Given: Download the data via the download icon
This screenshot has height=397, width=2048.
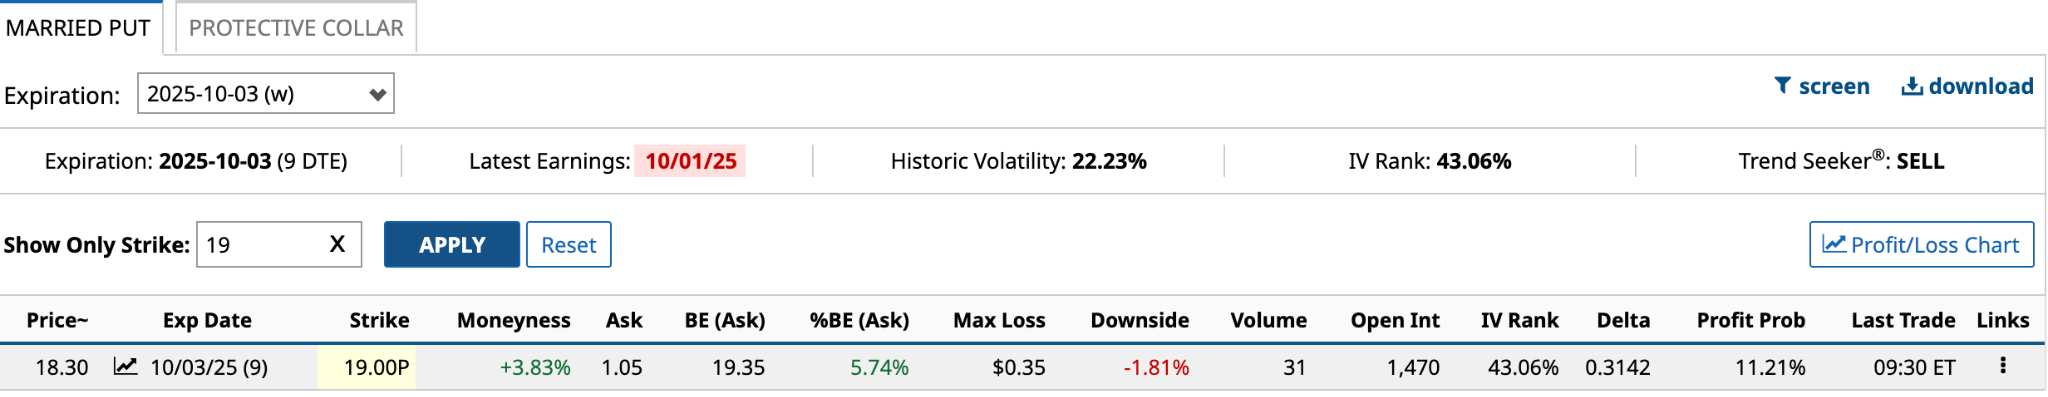Looking at the screenshot, I should click(x=1967, y=86).
